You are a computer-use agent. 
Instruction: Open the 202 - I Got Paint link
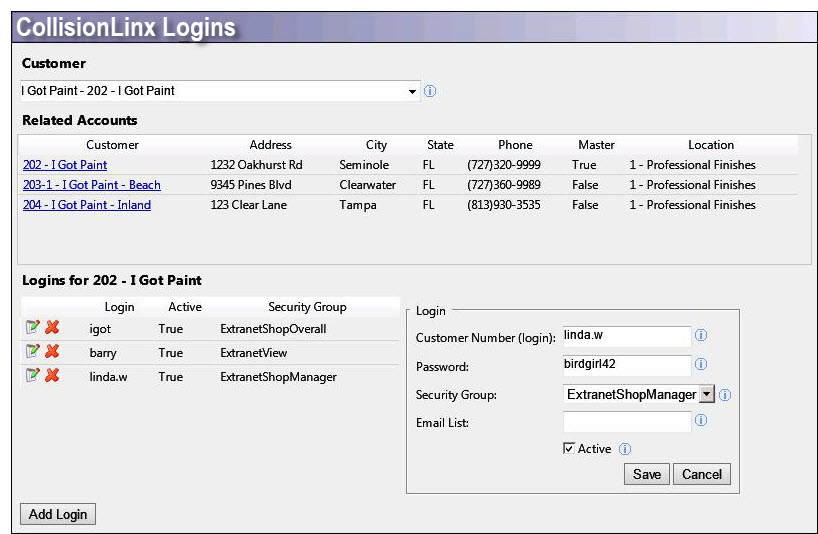[x=65, y=165]
